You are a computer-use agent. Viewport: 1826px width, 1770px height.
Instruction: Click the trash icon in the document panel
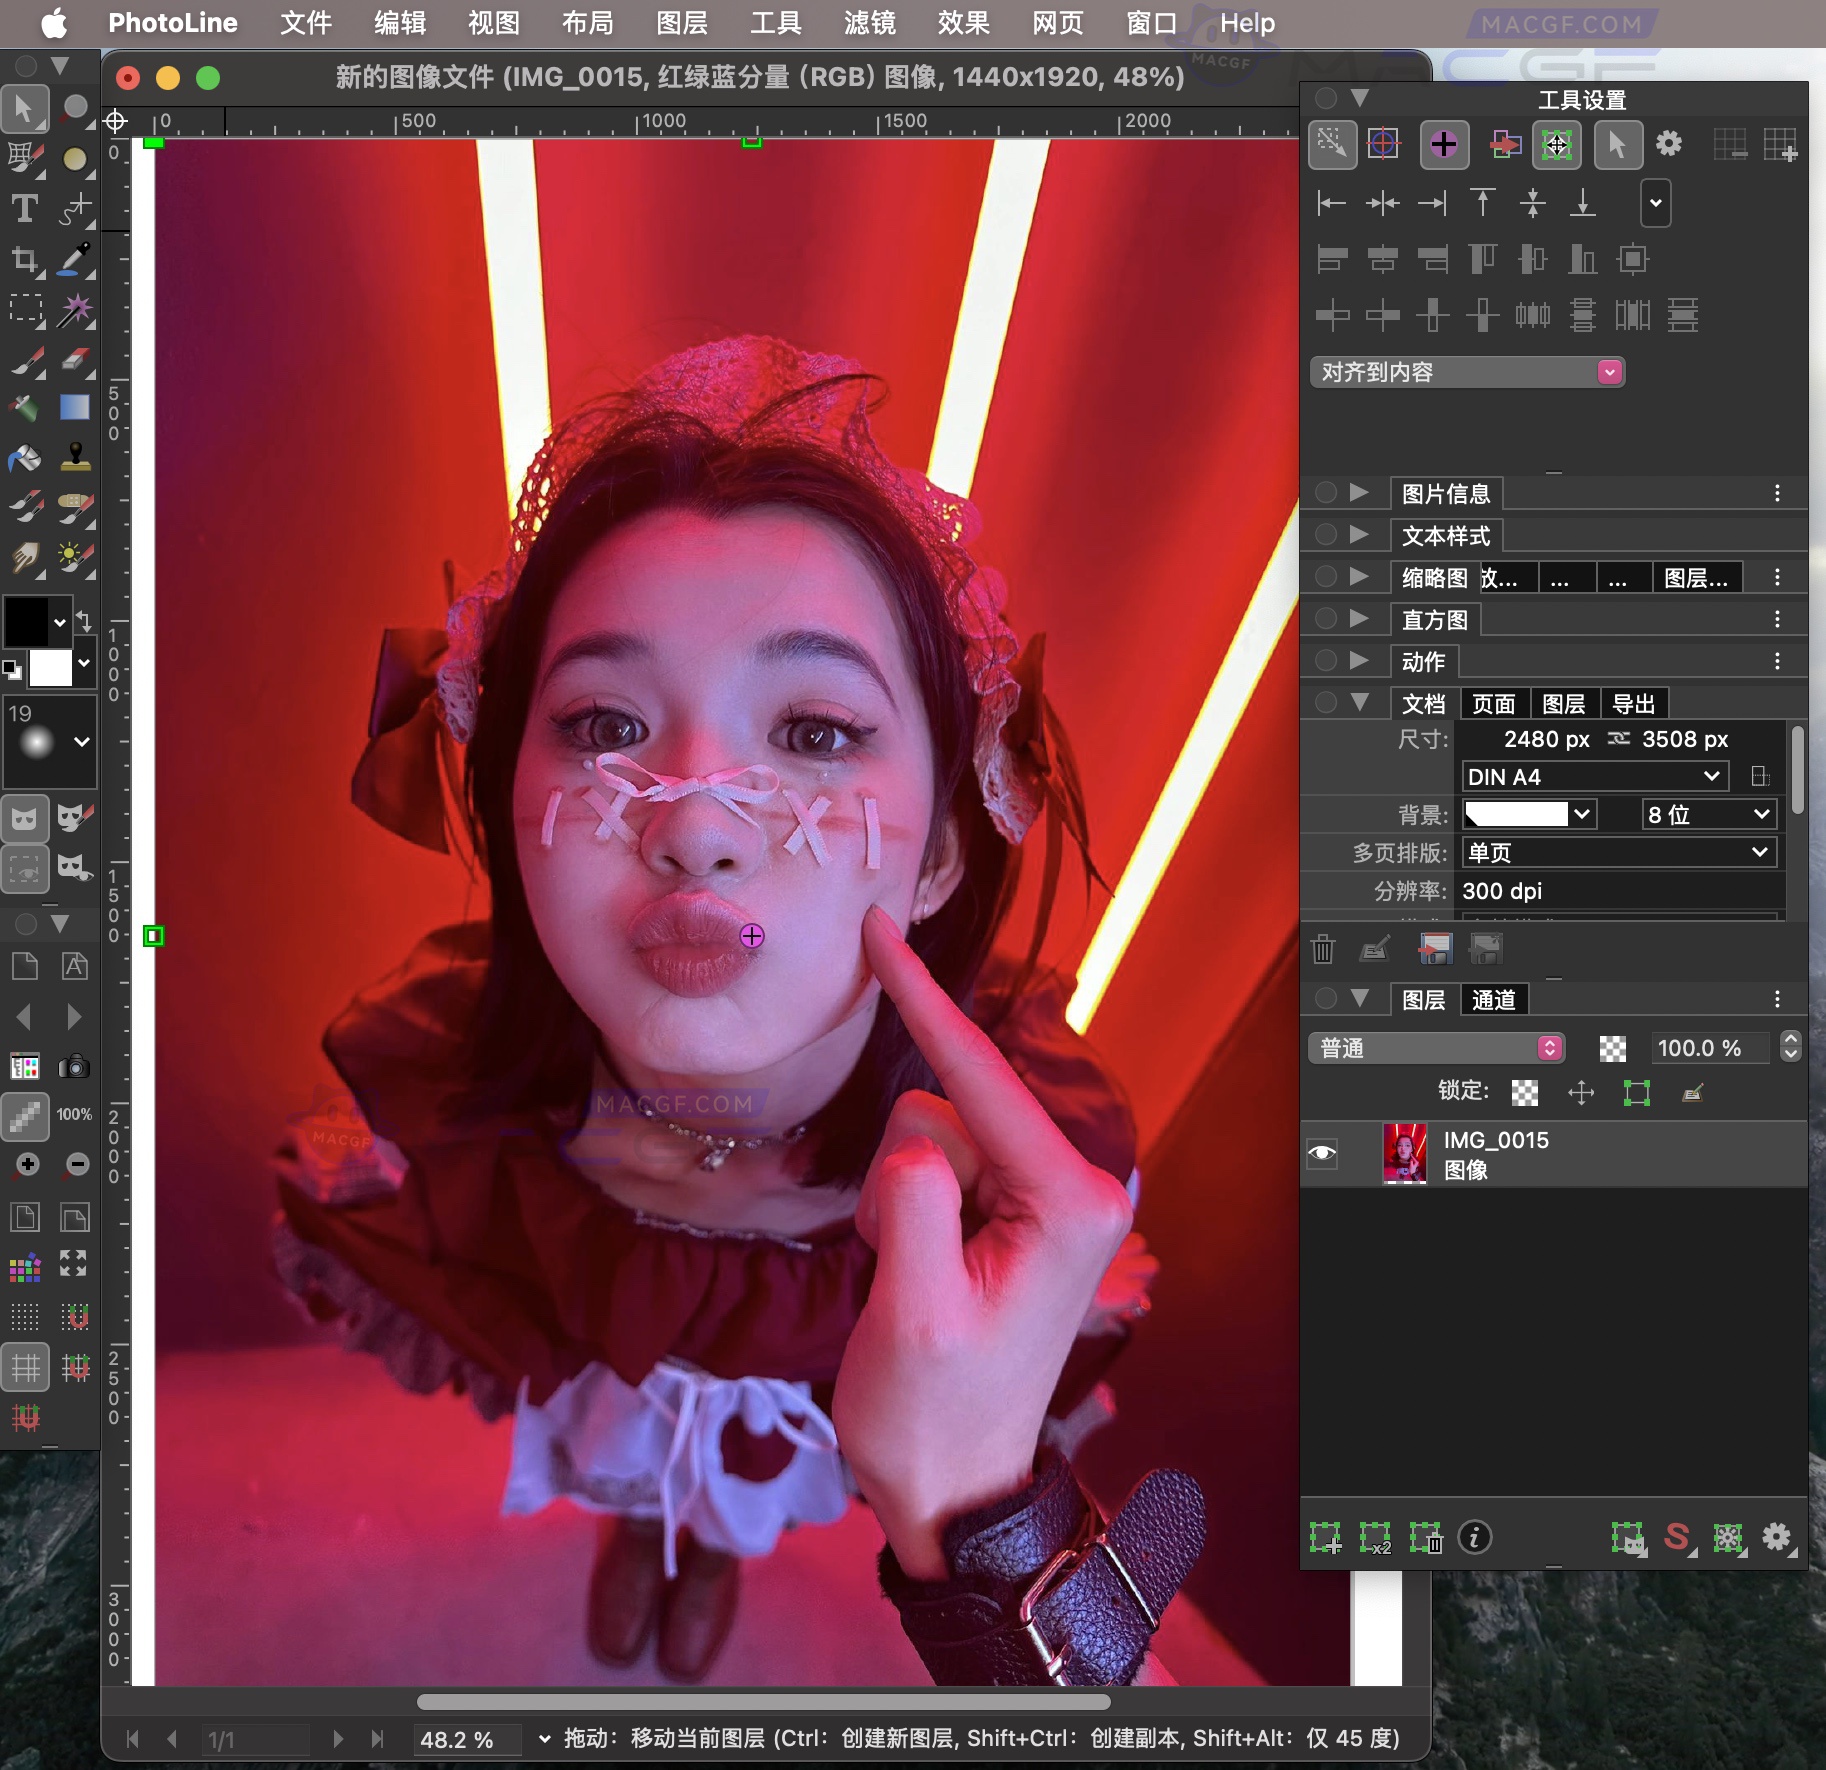tap(1323, 949)
